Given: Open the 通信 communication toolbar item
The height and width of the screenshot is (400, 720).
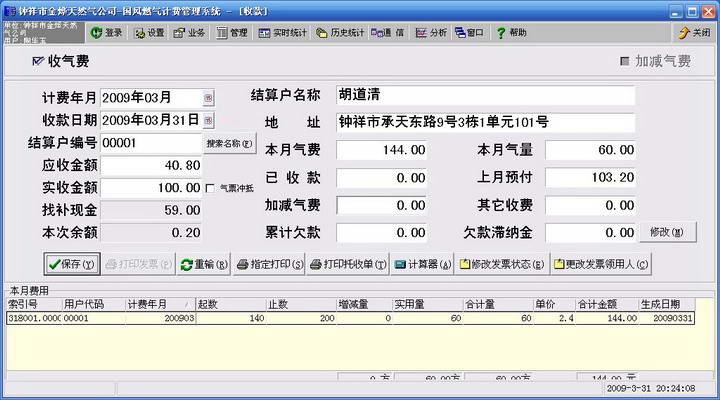Looking at the screenshot, I should [x=388, y=33].
